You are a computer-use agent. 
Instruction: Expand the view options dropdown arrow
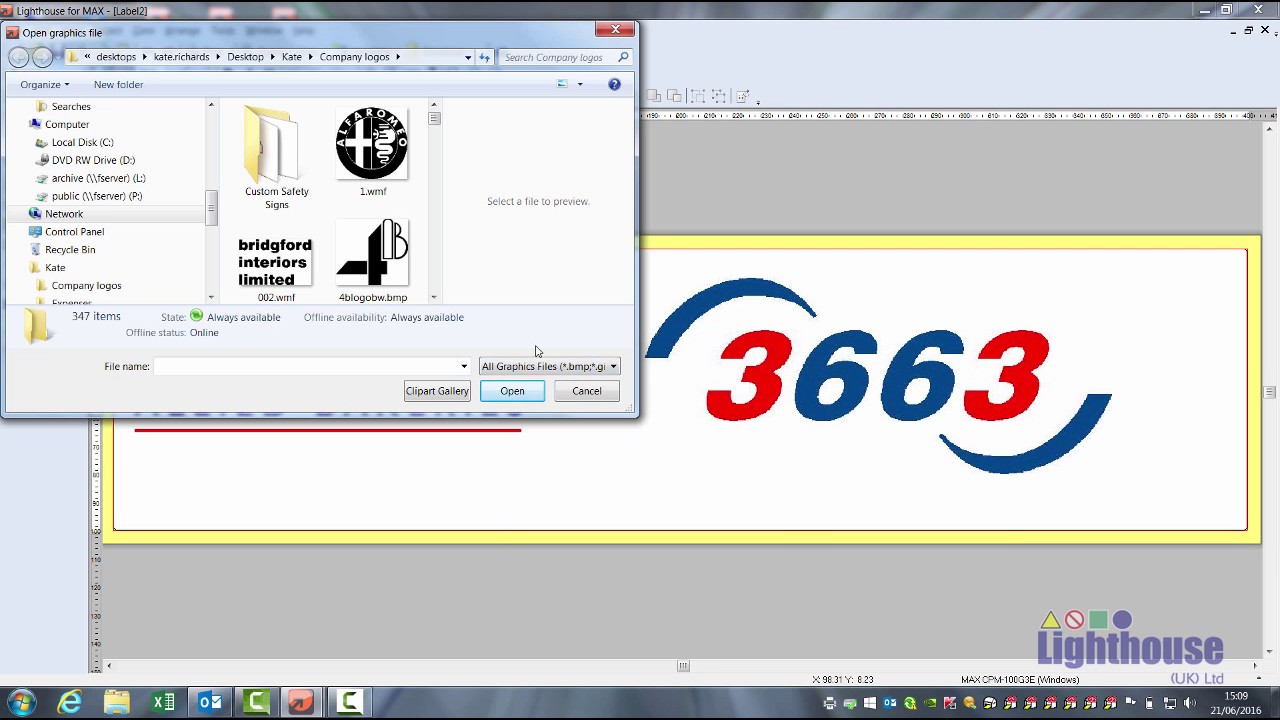580,84
